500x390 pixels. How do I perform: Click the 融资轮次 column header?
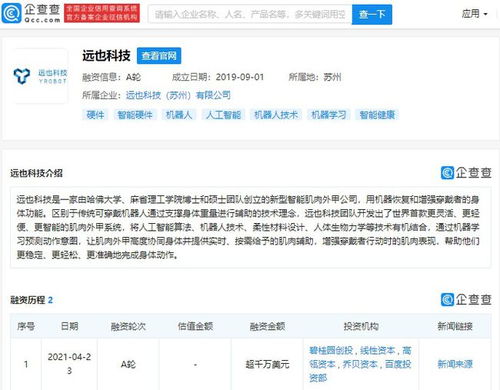point(128,326)
